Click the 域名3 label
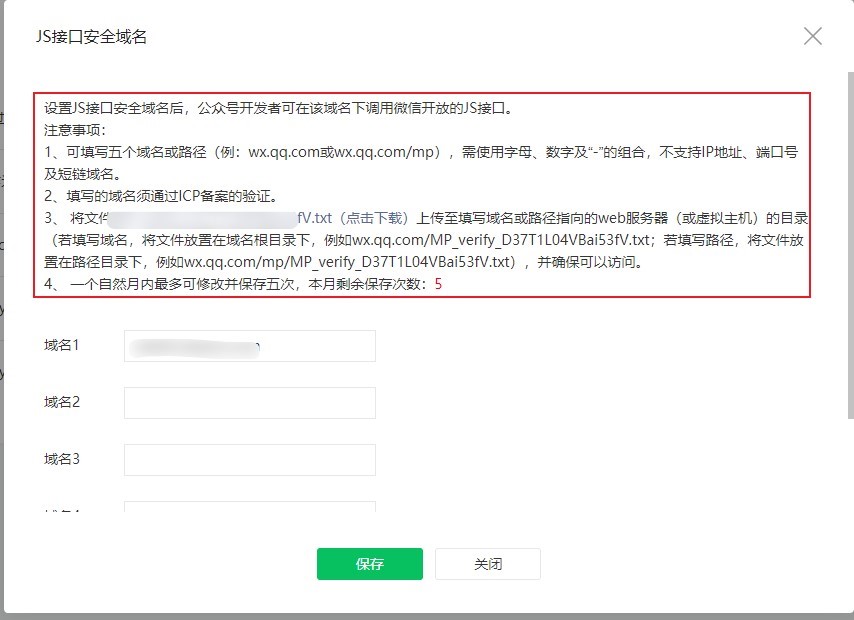The height and width of the screenshot is (620, 854). (62, 459)
